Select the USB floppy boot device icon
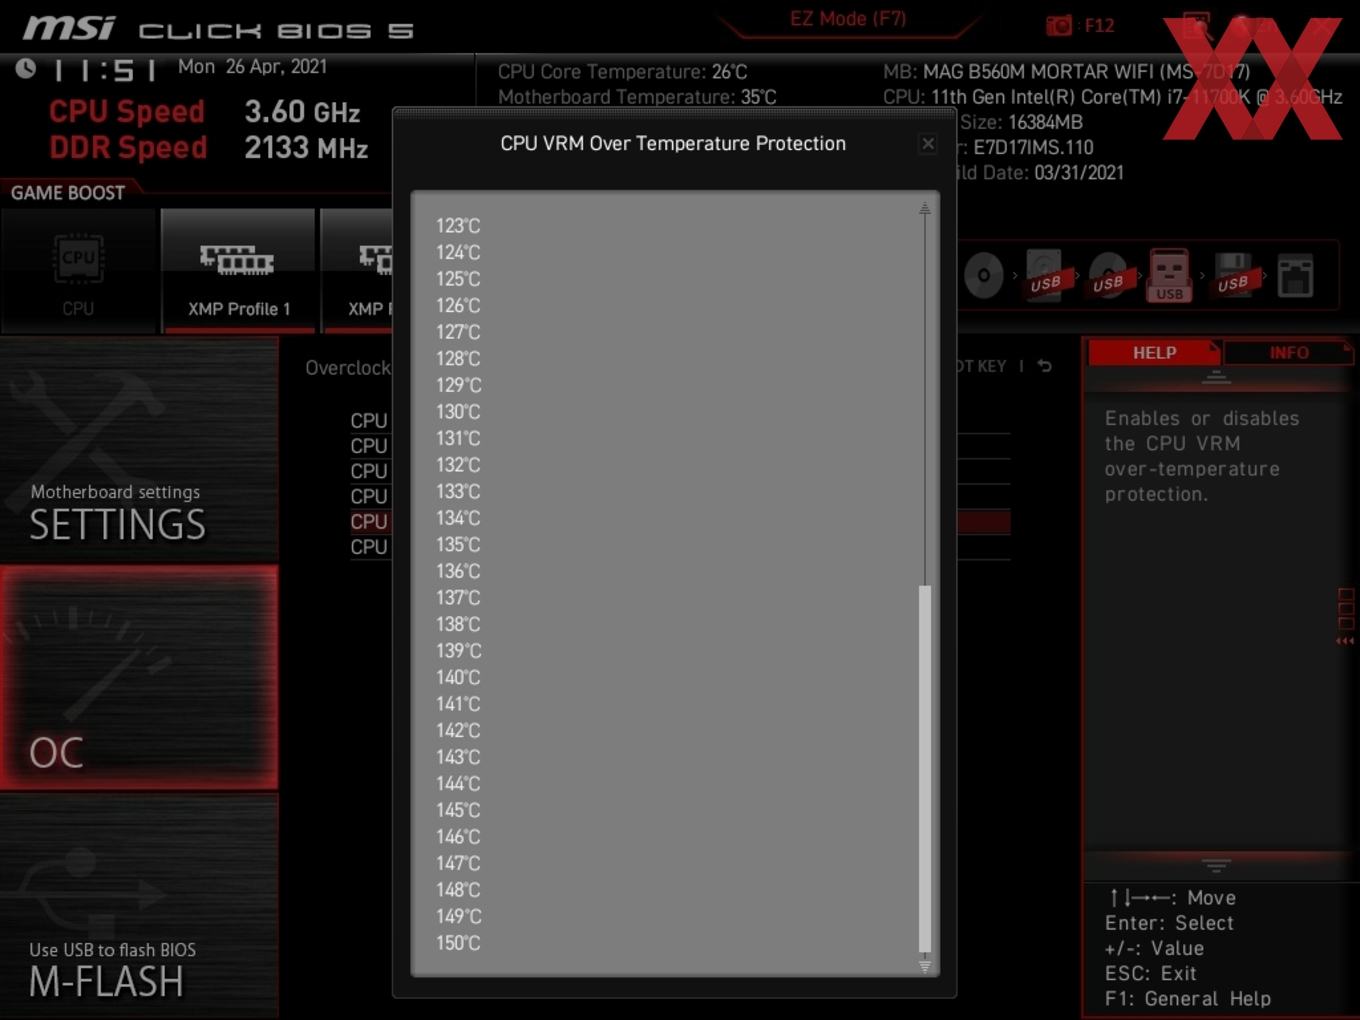1360x1020 pixels. [1232, 275]
